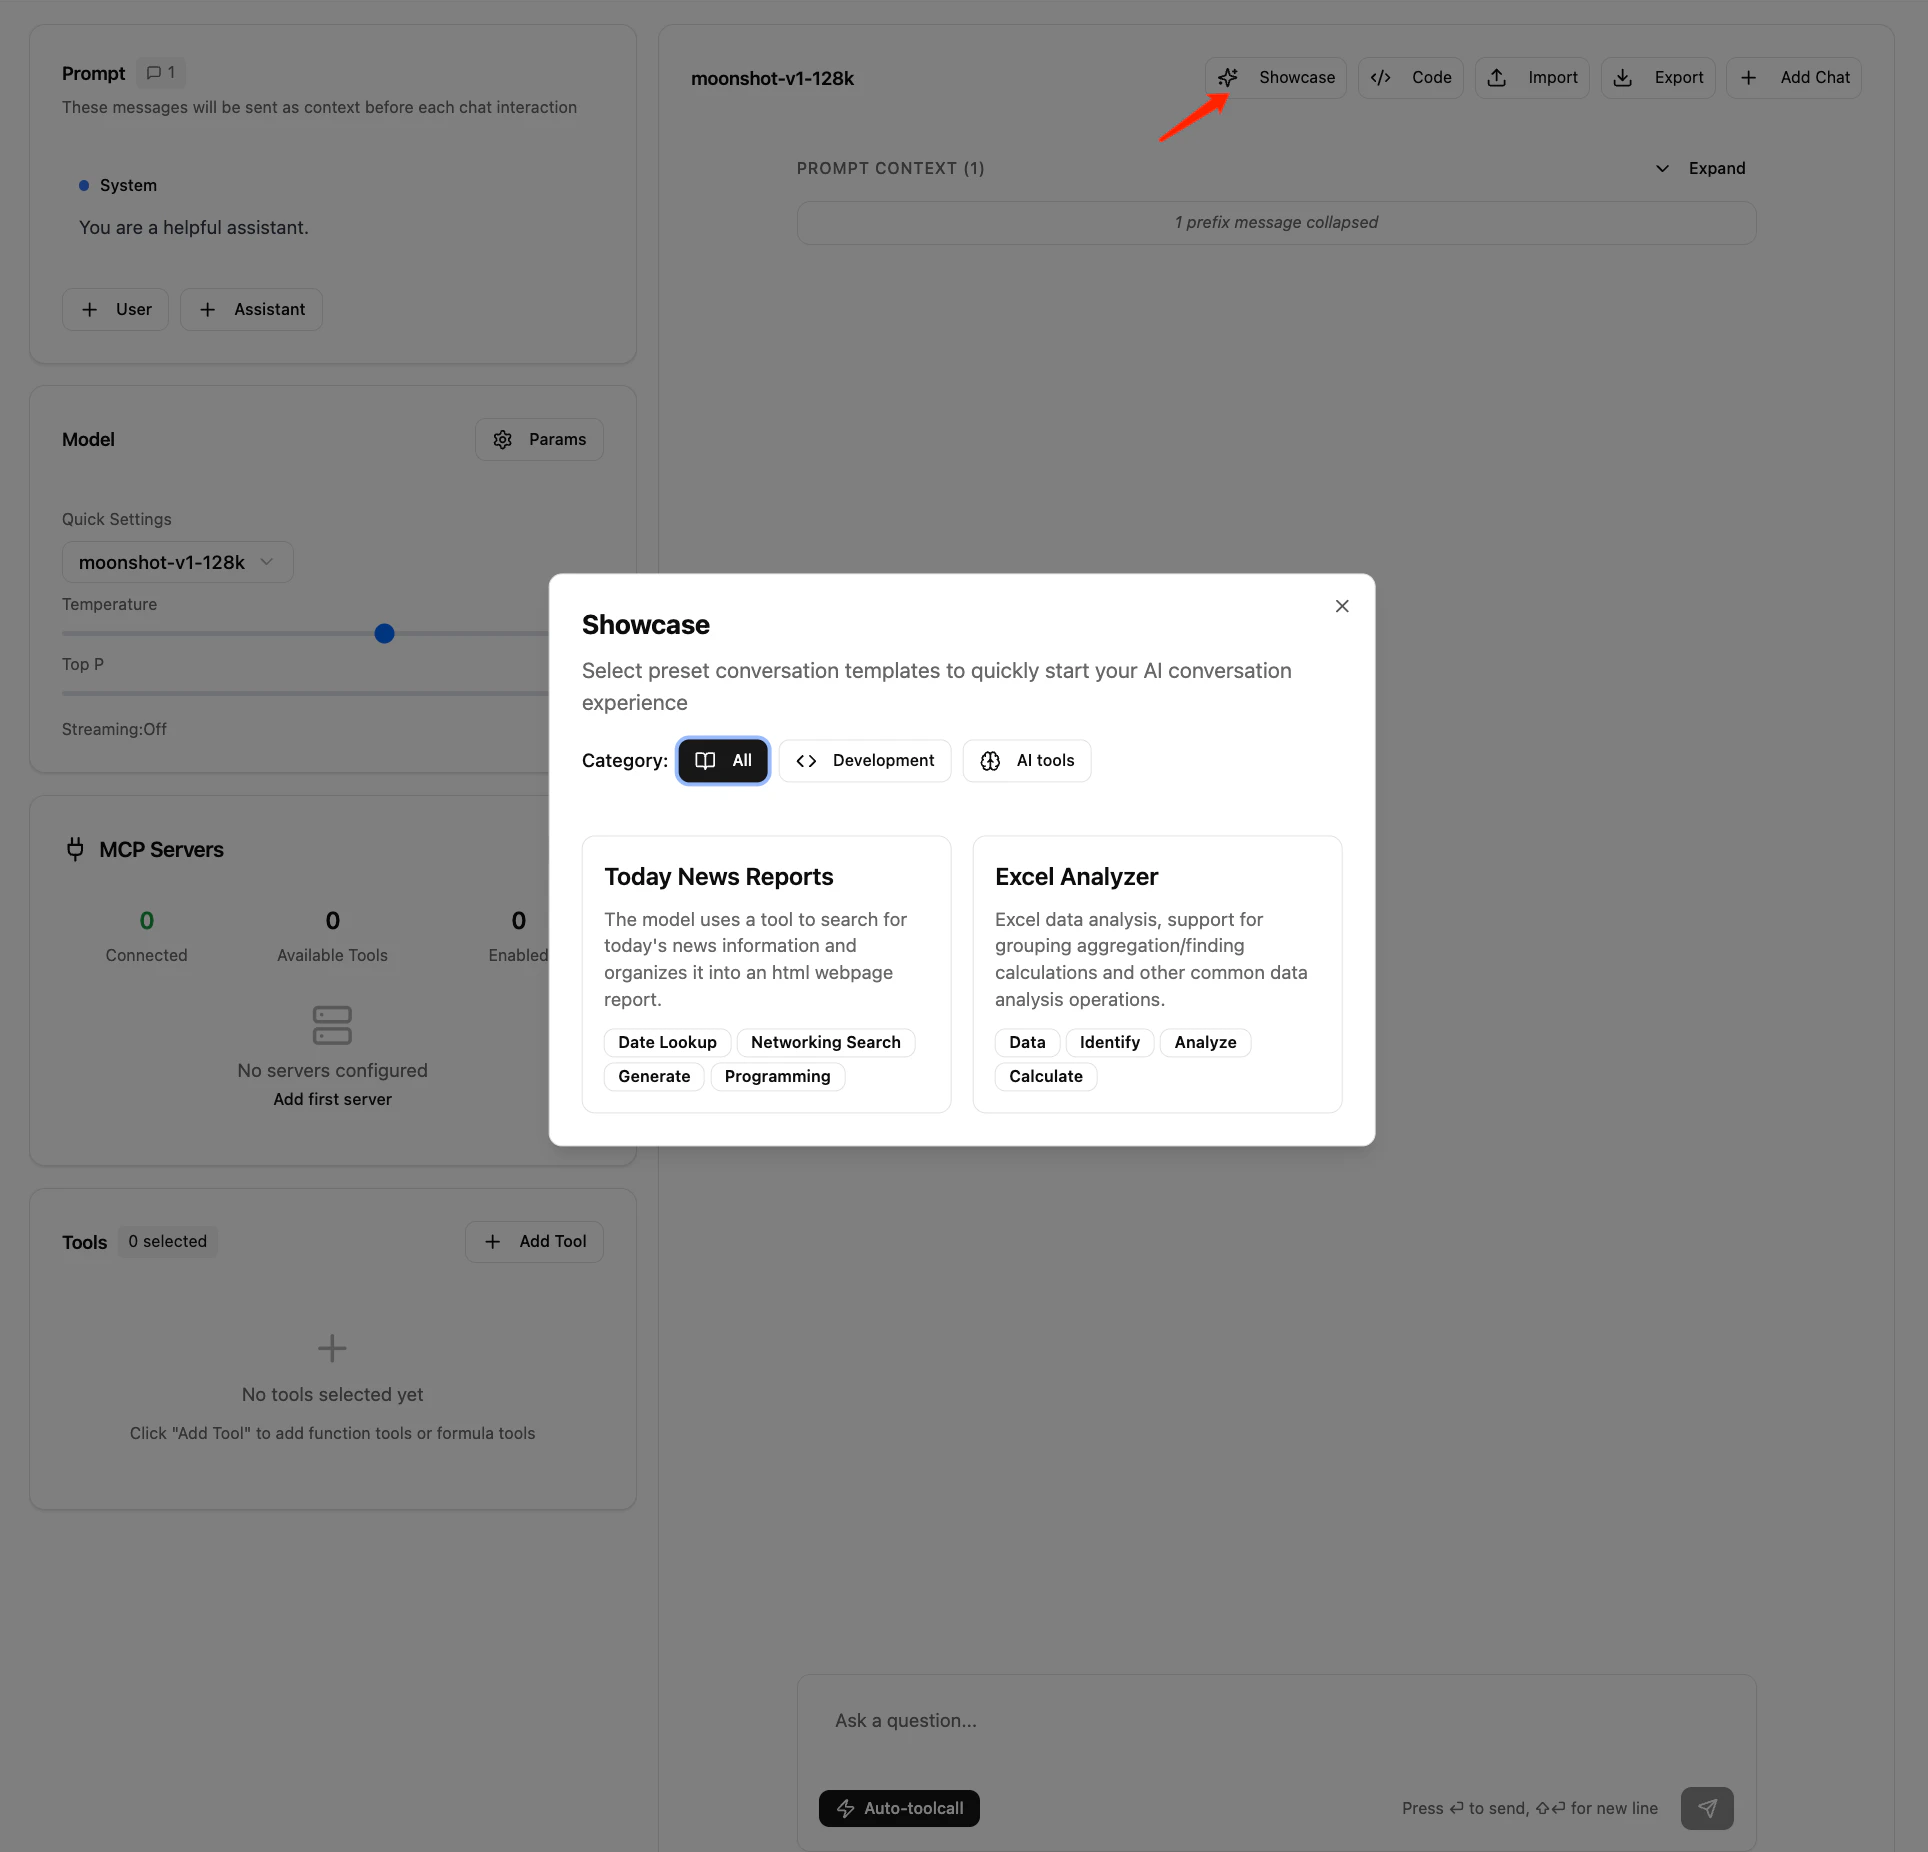1928x1852 pixels.
Task: Switch to the Development category
Action: click(x=865, y=761)
